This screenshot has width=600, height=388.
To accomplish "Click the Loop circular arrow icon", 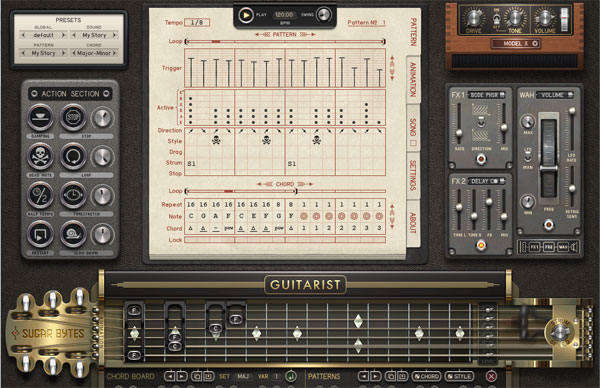I will 73,157.
